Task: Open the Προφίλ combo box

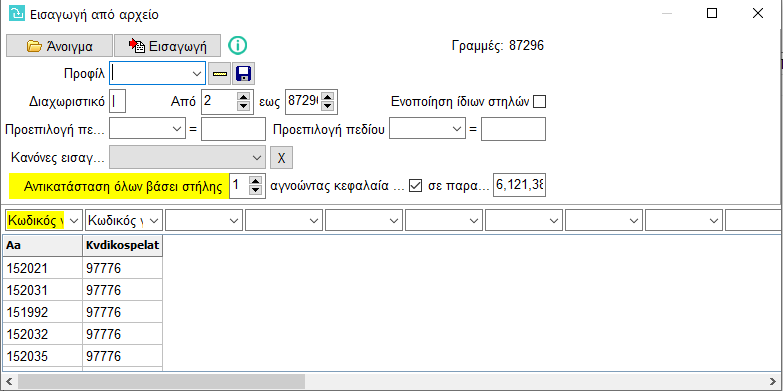Action: click(x=157, y=73)
